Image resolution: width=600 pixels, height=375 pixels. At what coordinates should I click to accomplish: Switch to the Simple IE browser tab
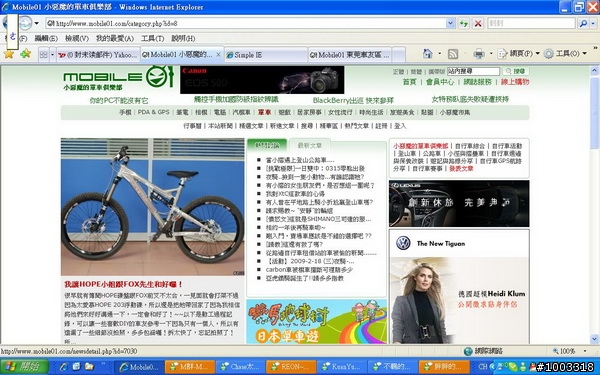[266, 55]
